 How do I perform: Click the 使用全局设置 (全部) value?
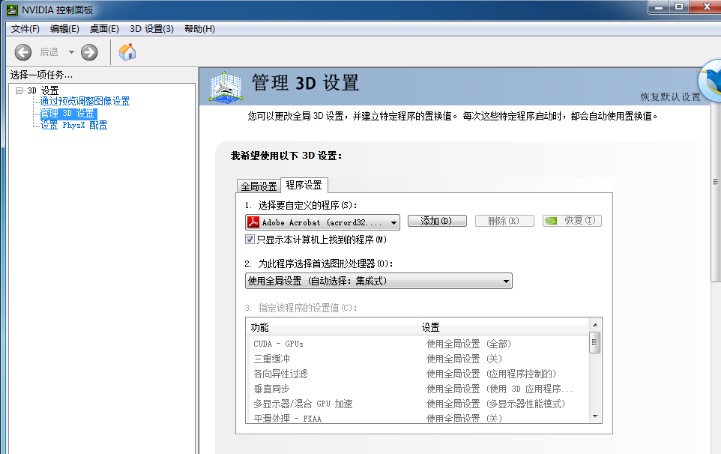click(x=469, y=344)
